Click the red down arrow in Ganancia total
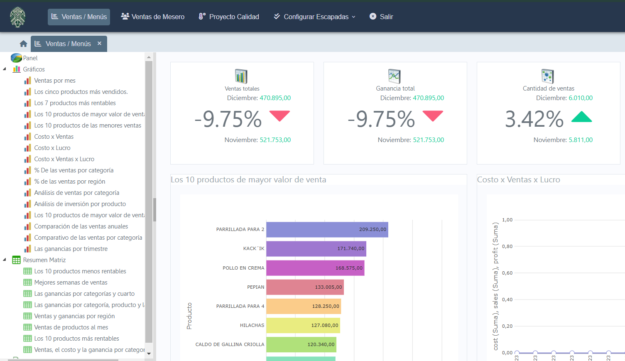This screenshot has height=361, width=625. (x=433, y=116)
